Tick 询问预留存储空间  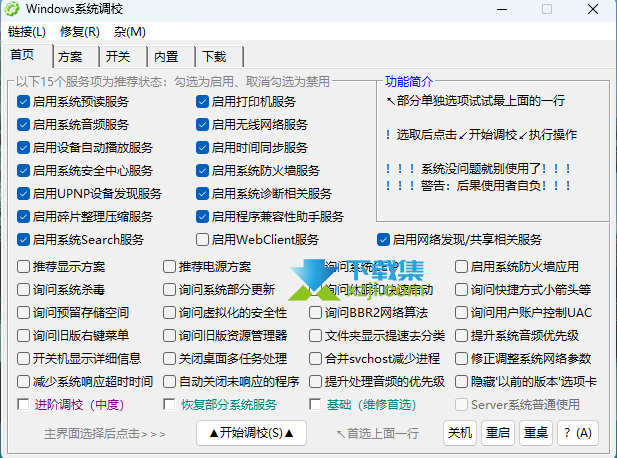[23, 313]
